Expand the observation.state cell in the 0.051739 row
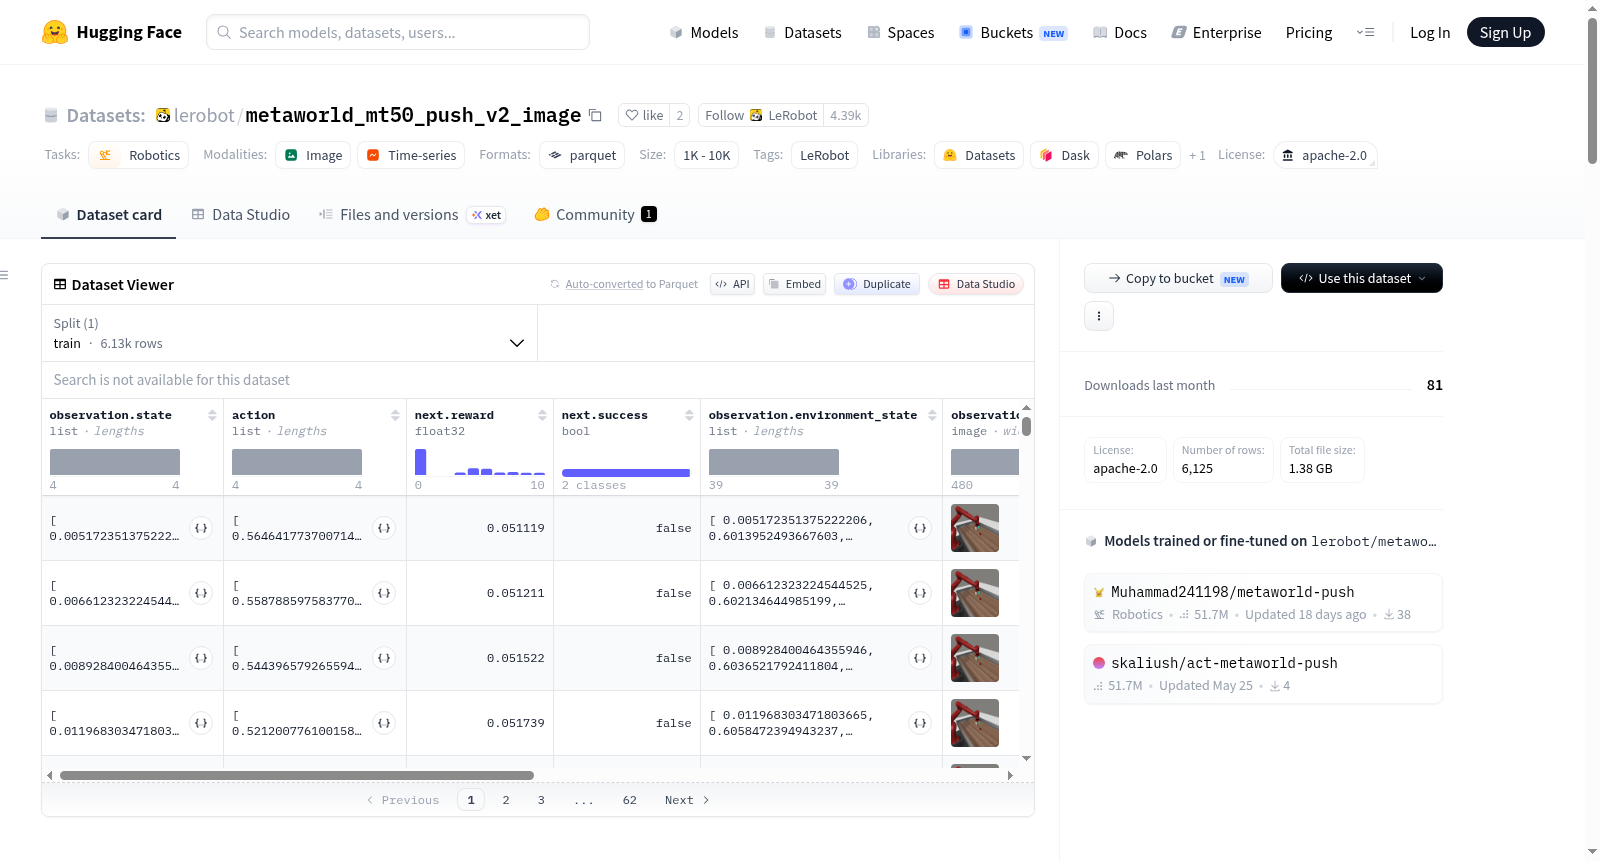Screen dimensions: 1600x861 click(x=201, y=723)
